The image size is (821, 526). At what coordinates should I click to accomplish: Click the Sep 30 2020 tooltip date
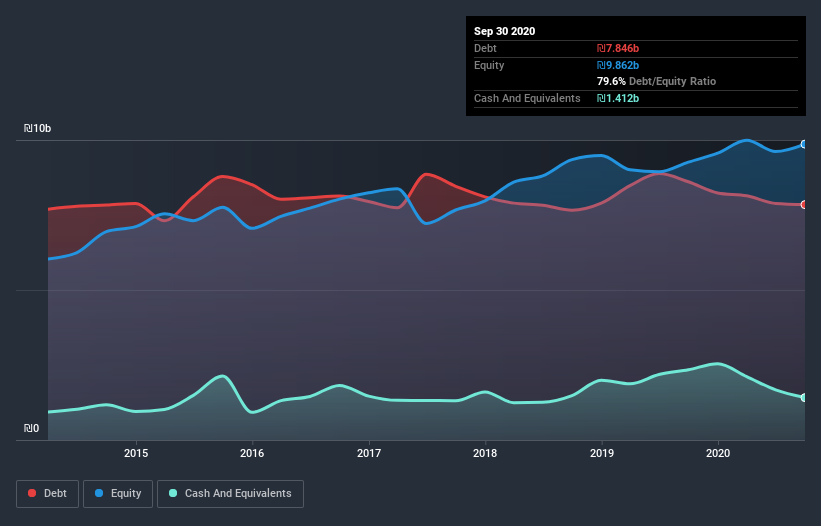point(504,31)
